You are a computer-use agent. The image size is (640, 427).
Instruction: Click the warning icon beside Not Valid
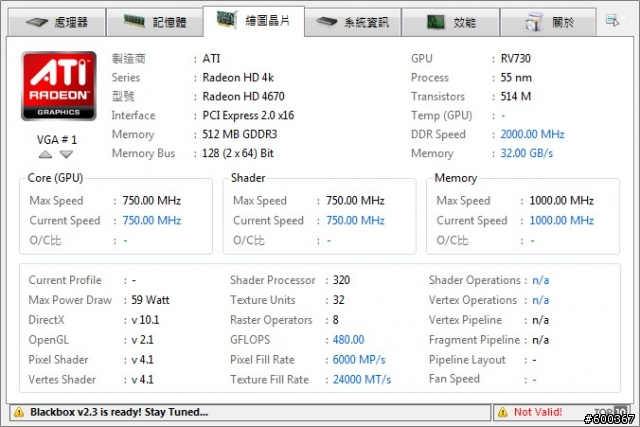pos(503,412)
